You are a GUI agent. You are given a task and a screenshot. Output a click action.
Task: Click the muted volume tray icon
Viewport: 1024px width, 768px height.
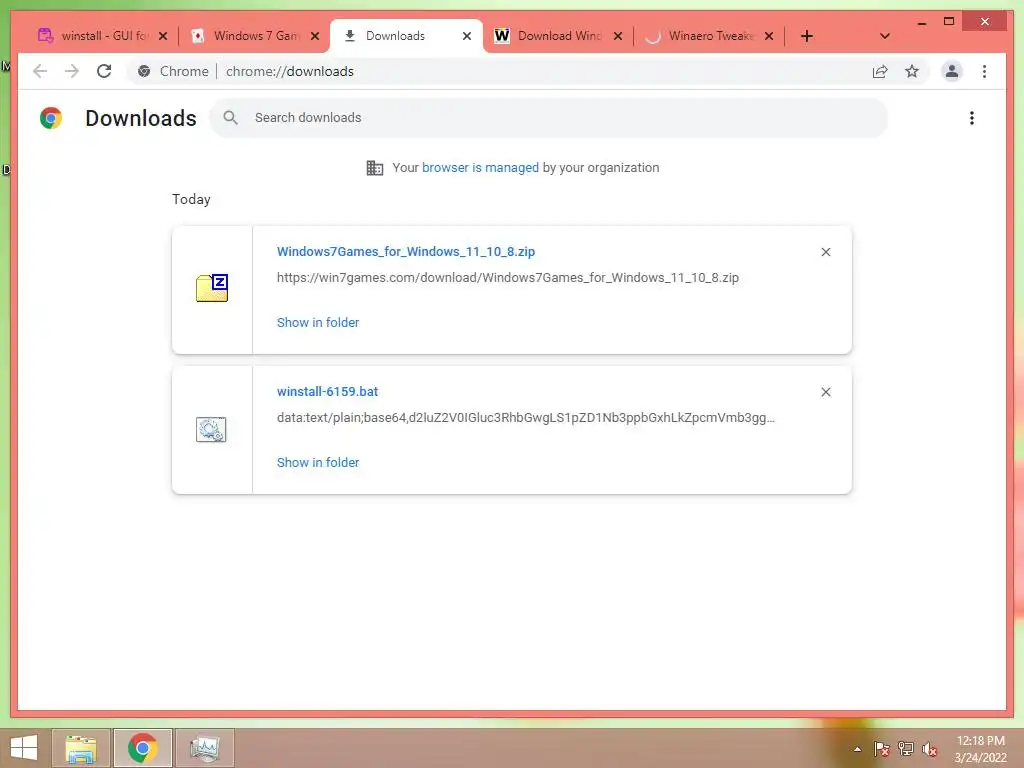929,749
